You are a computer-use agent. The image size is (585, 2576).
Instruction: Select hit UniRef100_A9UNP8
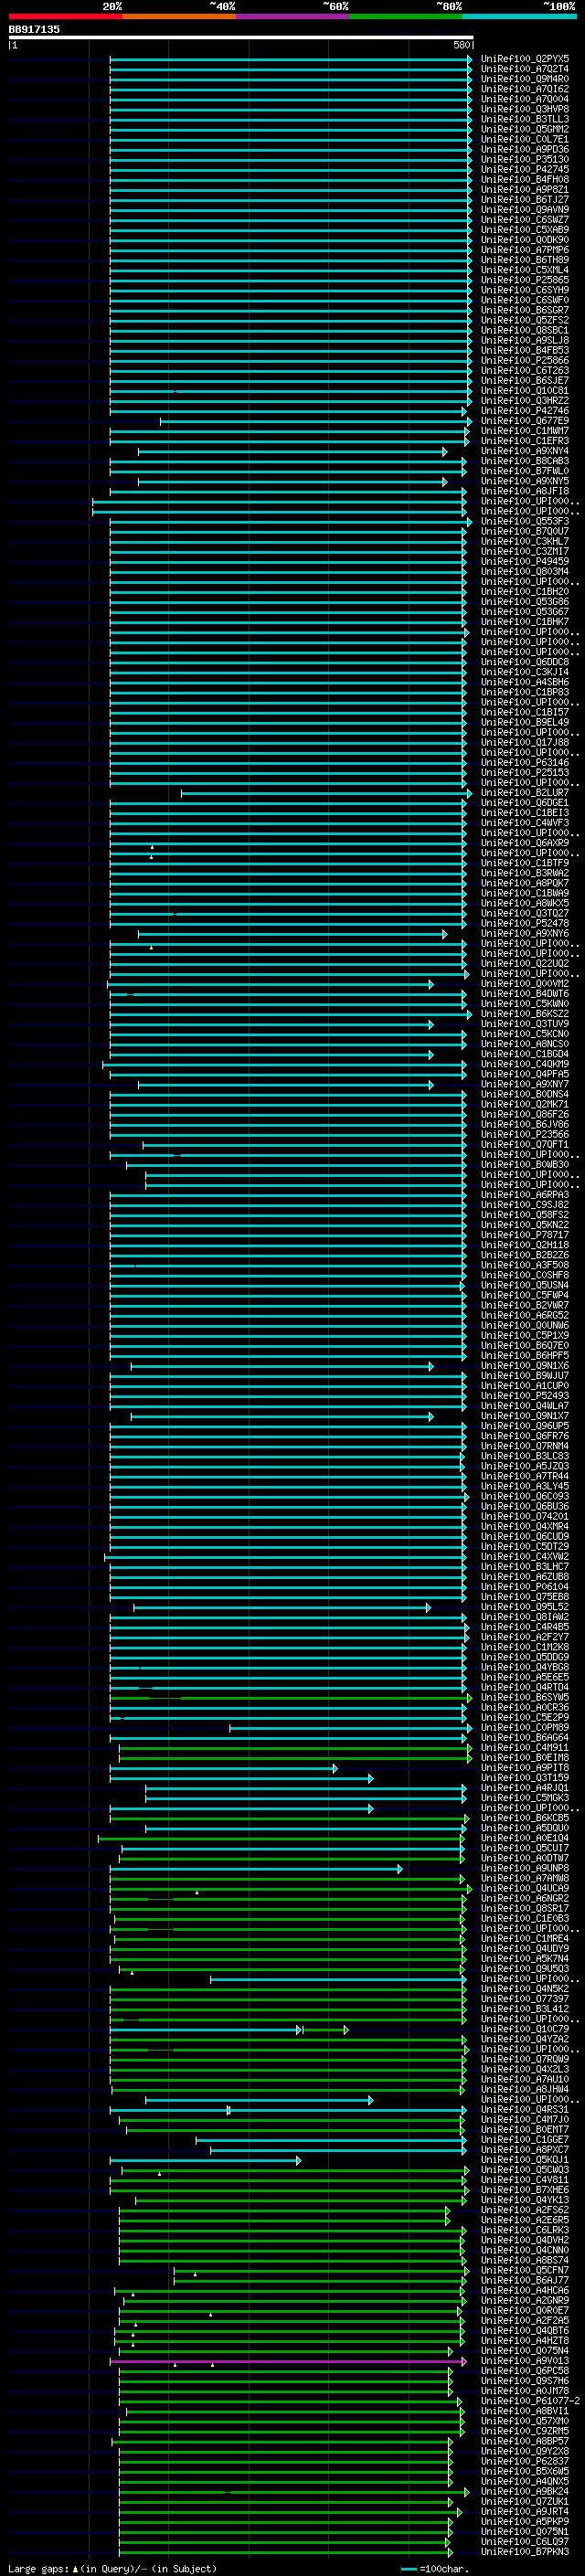[525, 1868]
